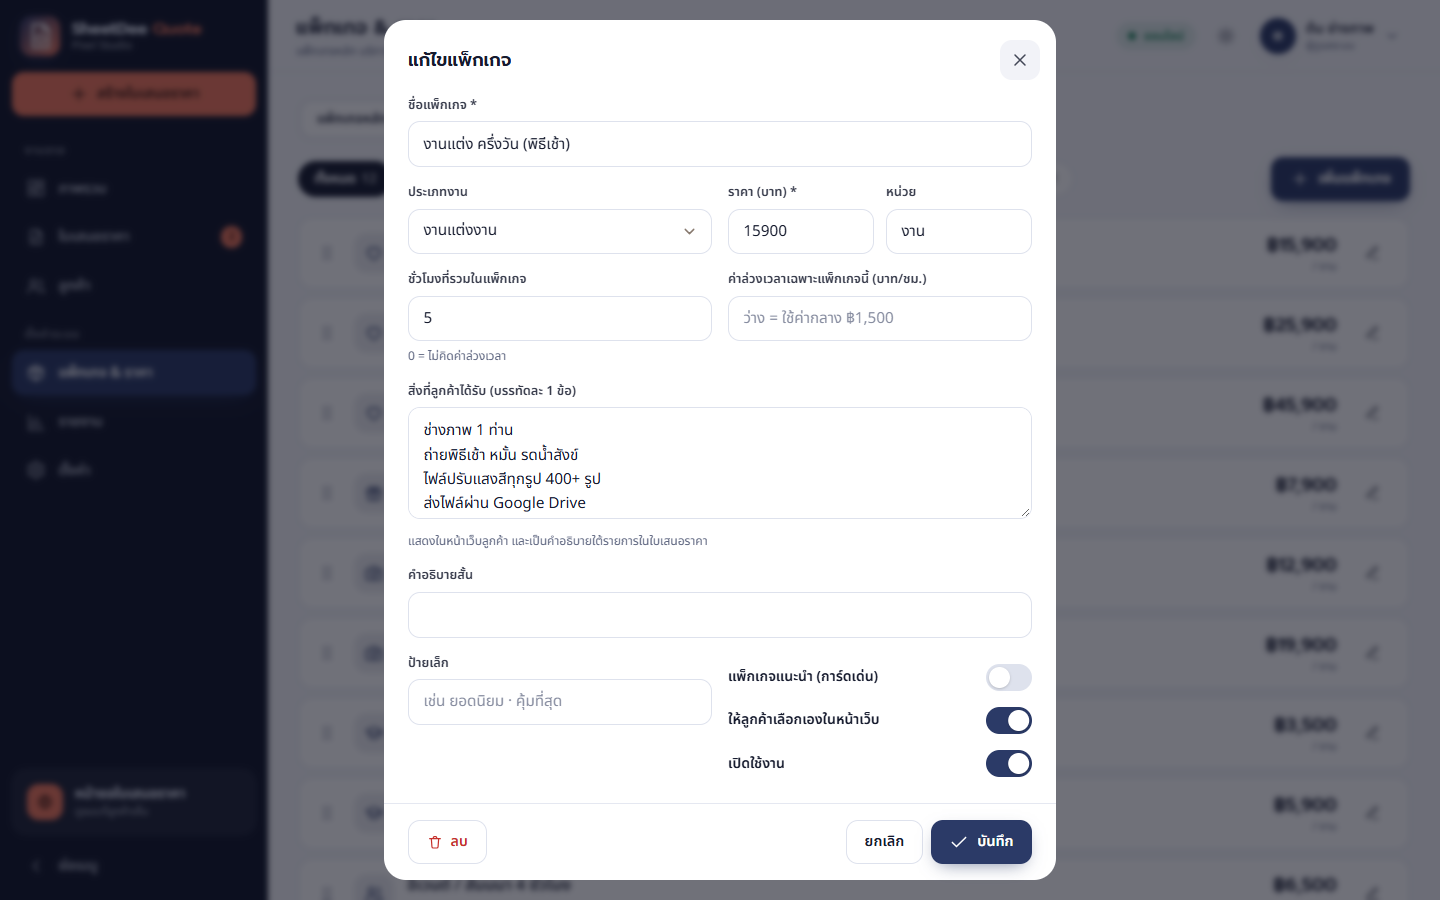Click the คำอธิบายสั้น input field
1440x900 pixels.
719,615
